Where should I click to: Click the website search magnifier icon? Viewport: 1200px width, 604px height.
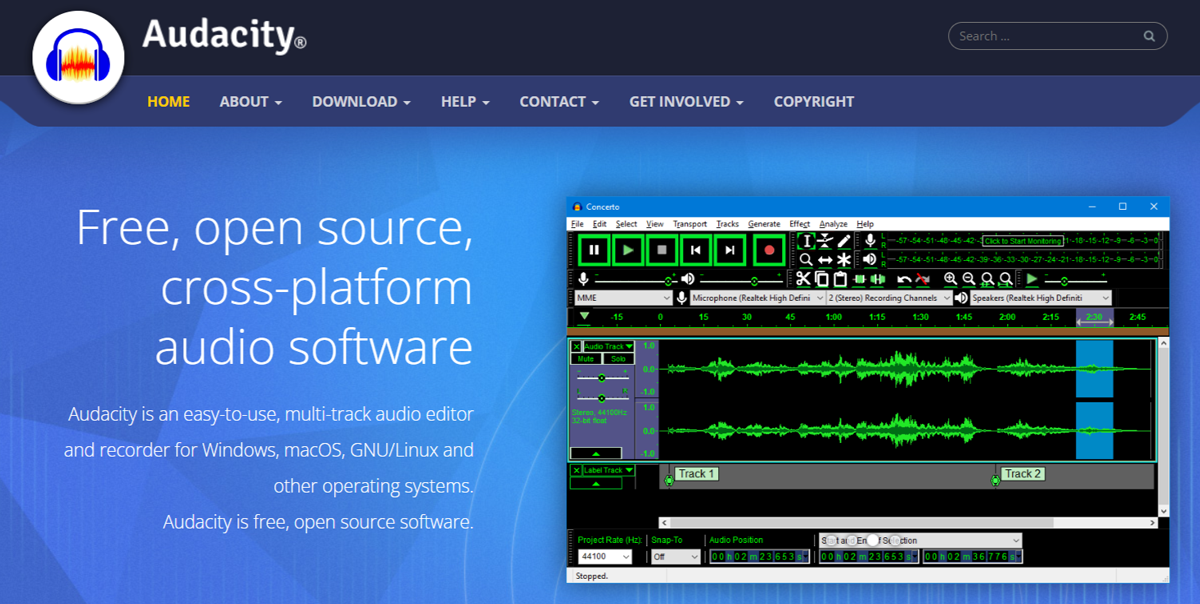pyautogui.click(x=1149, y=36)
